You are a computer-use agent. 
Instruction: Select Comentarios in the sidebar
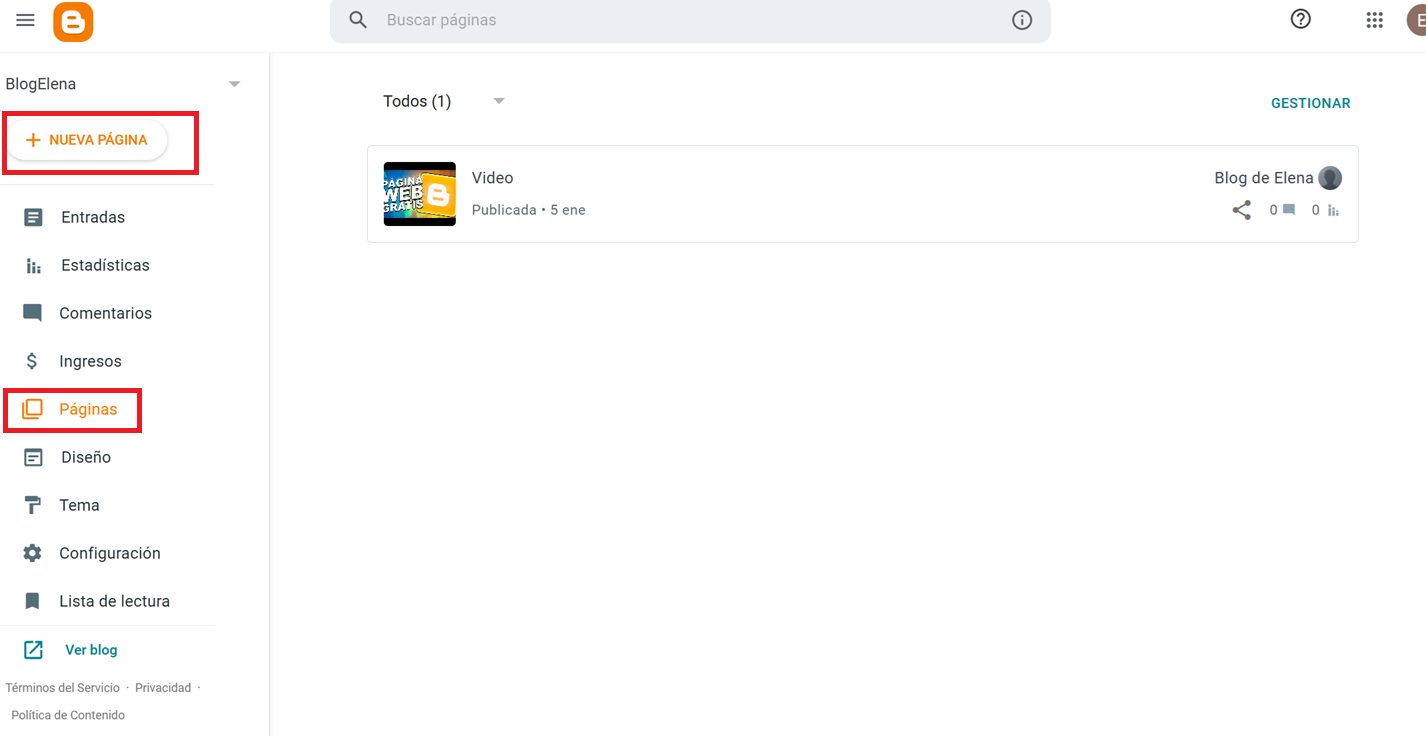pyautogui.click(x=105, y=313)
